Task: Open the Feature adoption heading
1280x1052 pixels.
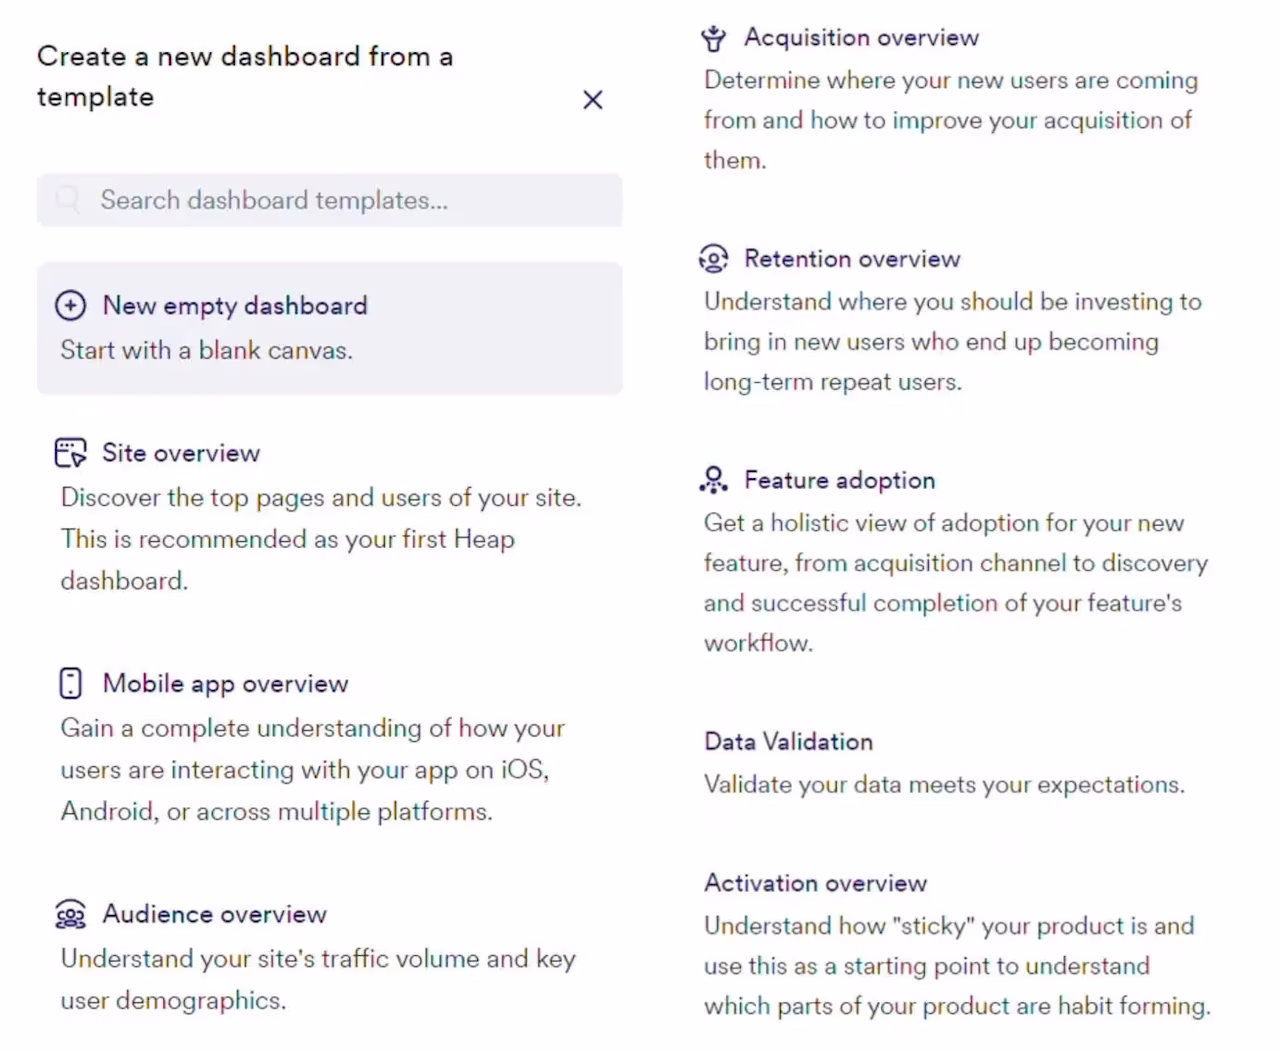Action: point(840,480)
